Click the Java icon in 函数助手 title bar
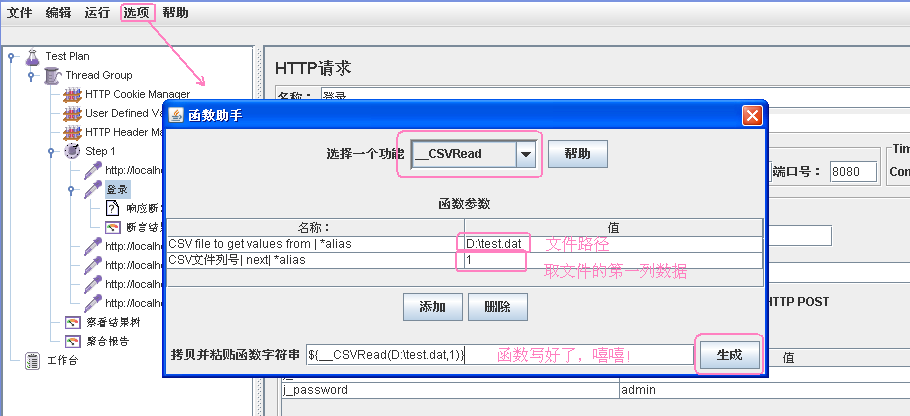Image resolution: width=910 pixels, height=416 pixels. pos(176,115)
